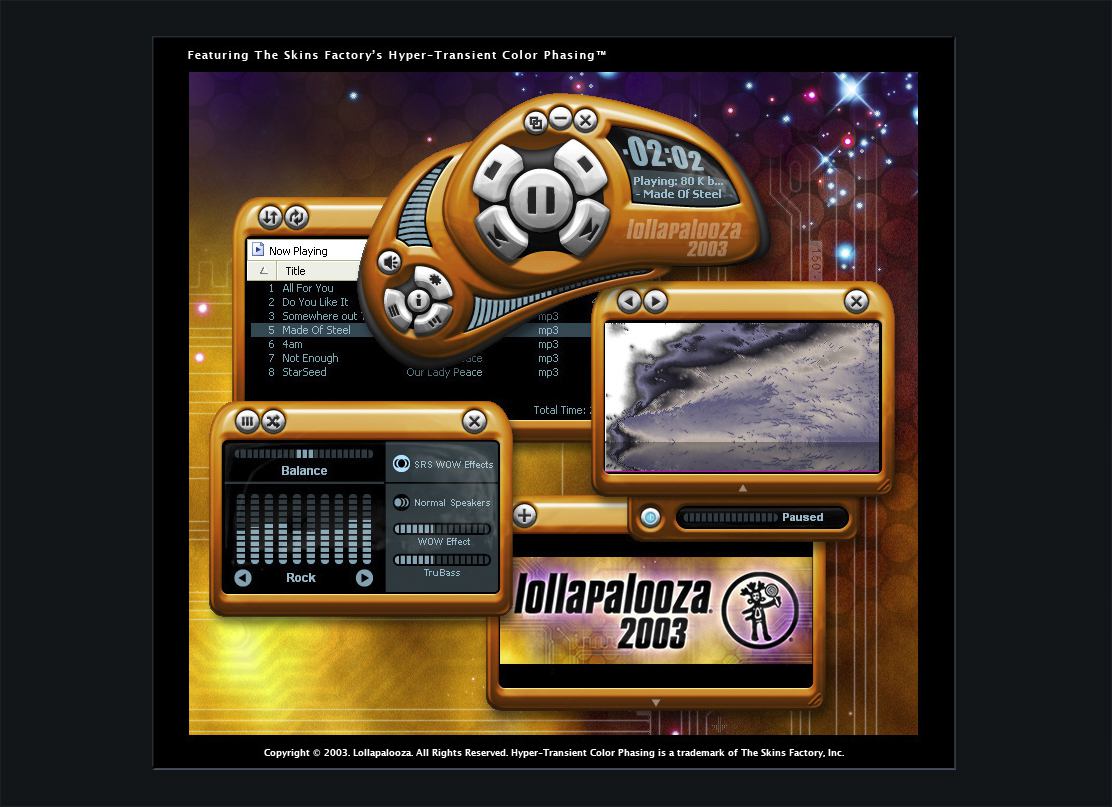Skip to the previous track on the player
The image size is (1112, 807).
[x=501, y=232]
